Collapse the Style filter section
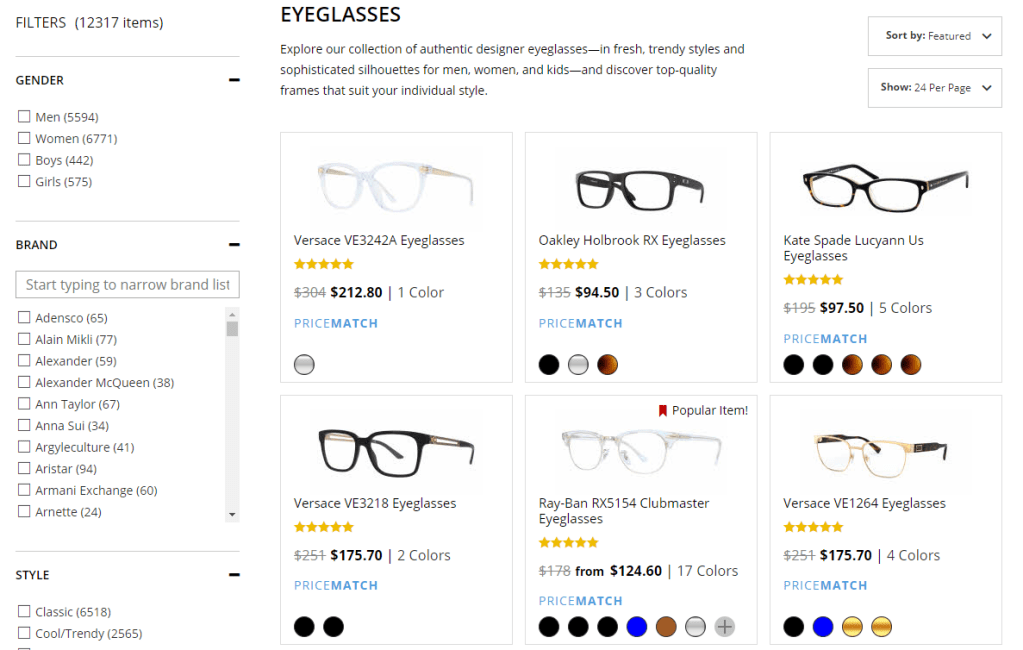 pos(234,575)
